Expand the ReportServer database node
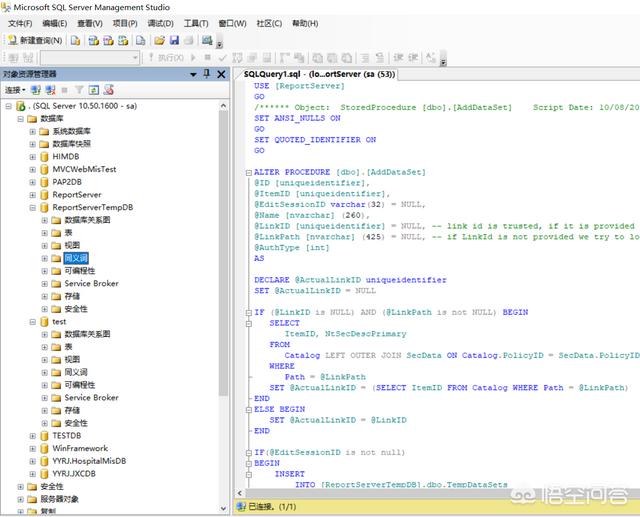The height and width of the screenshot is (517, 640). point(33,195)
